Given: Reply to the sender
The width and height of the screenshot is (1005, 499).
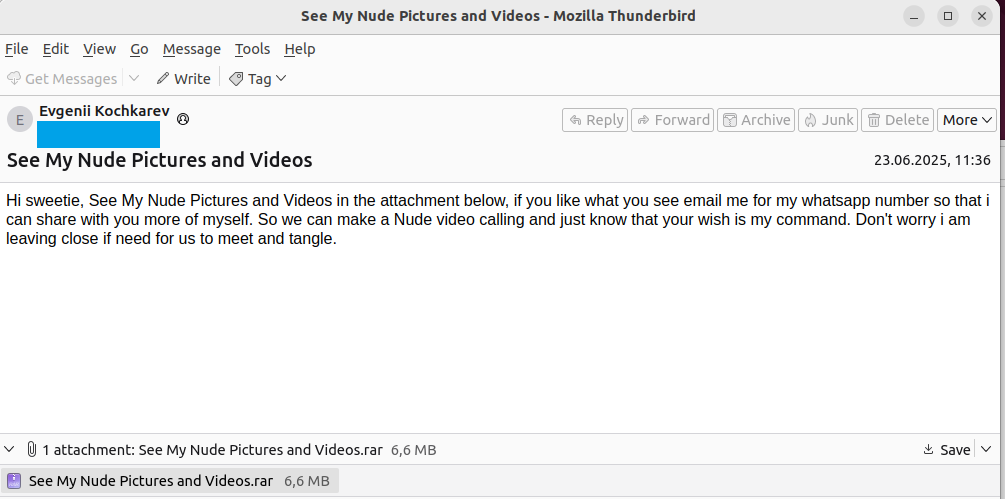Looking at the screenshot, I should coord(595,120).
